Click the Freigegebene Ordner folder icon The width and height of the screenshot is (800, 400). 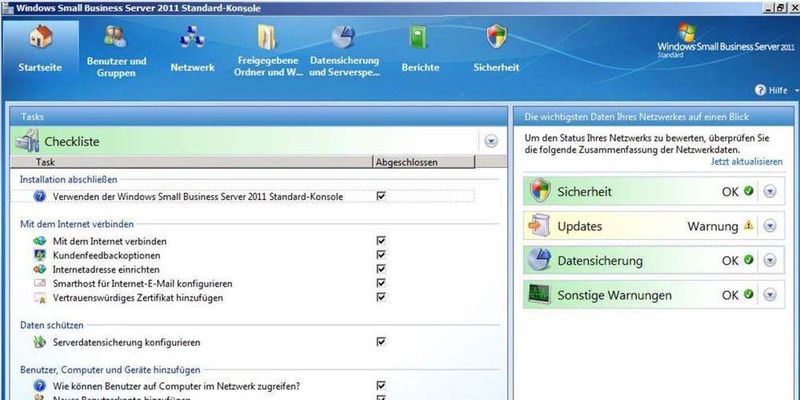[x=267, y=37]
